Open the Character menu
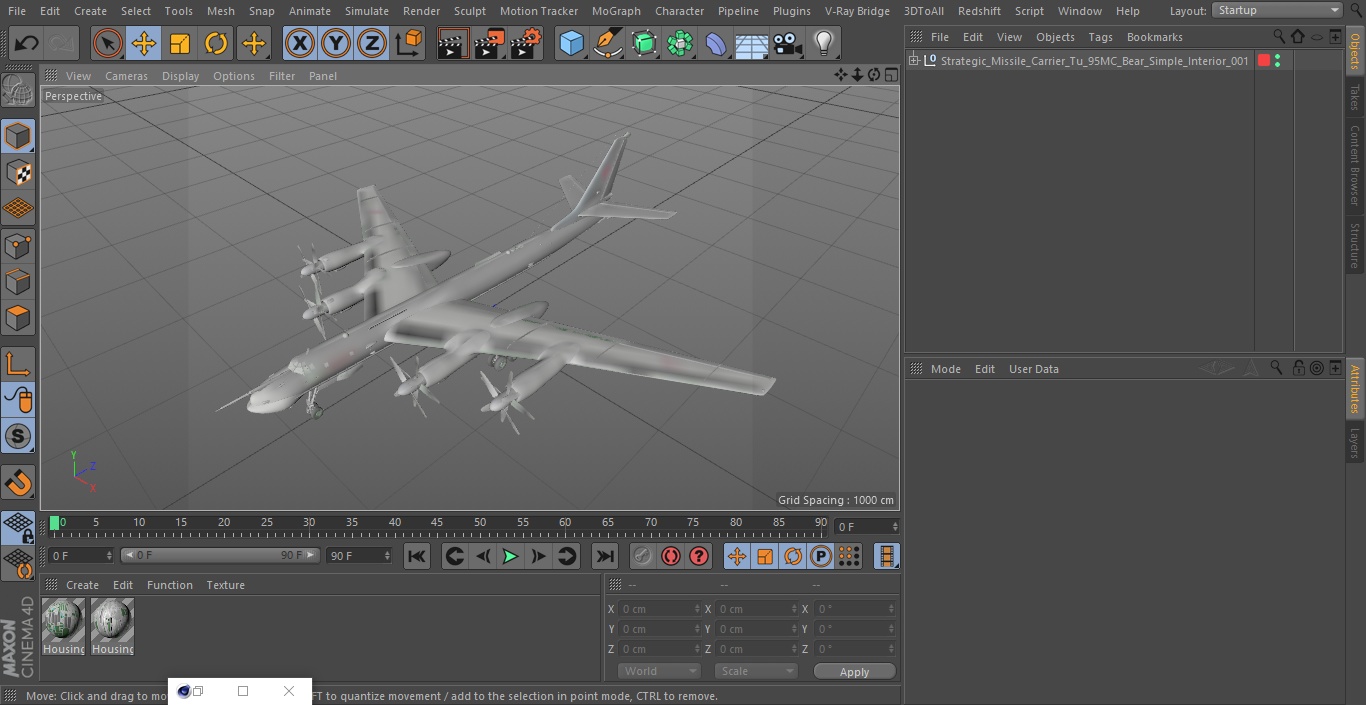The width and height of the screenshot is (1366, 705). coord(679,11)
